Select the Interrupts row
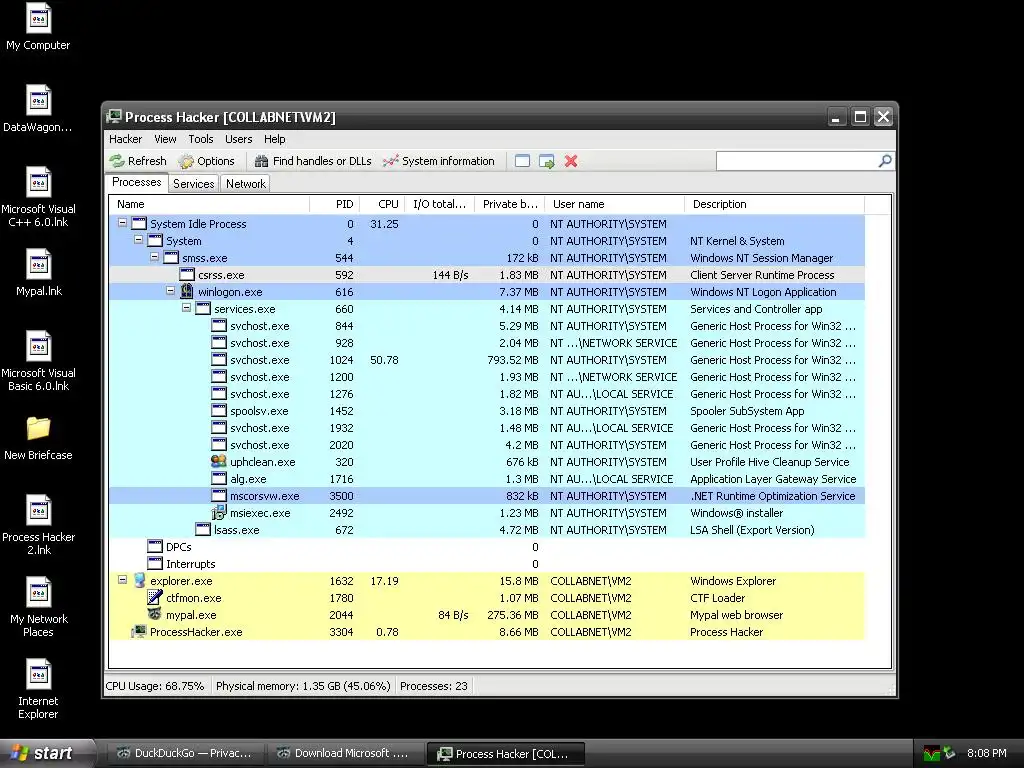 coord(487,564)
